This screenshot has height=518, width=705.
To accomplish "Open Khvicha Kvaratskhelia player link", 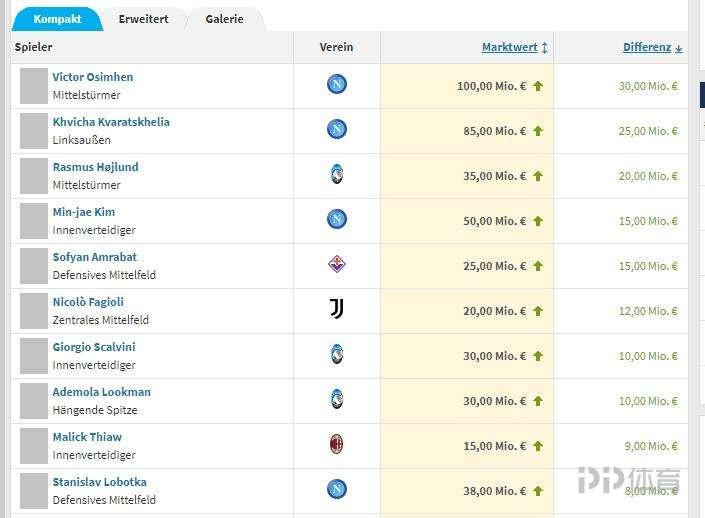I will (x=111, y=122).
